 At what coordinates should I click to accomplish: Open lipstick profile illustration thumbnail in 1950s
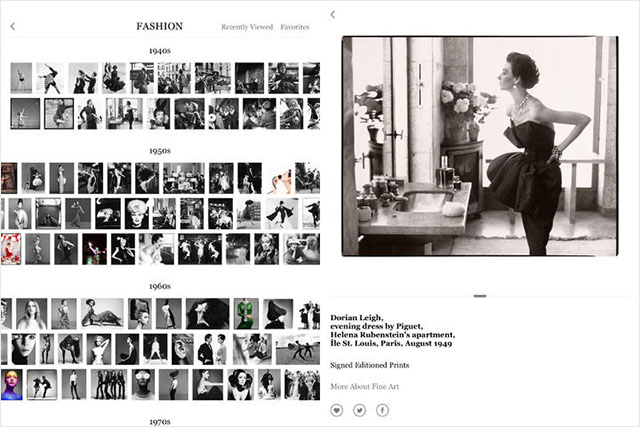(280, 178)
